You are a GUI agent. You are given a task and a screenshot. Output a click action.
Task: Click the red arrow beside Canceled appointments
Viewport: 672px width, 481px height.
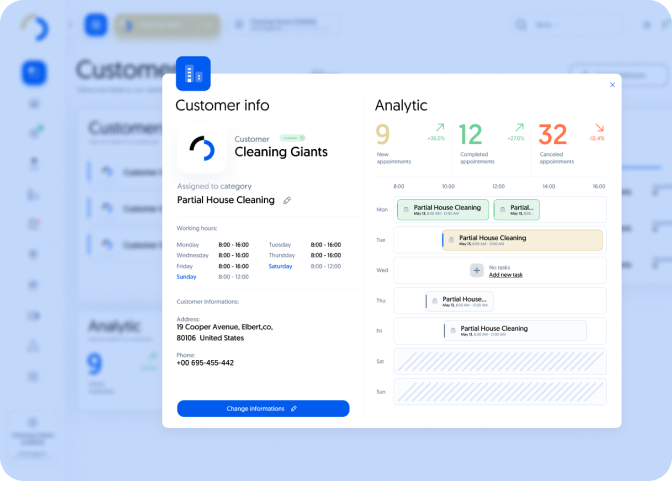pos(598,128)
